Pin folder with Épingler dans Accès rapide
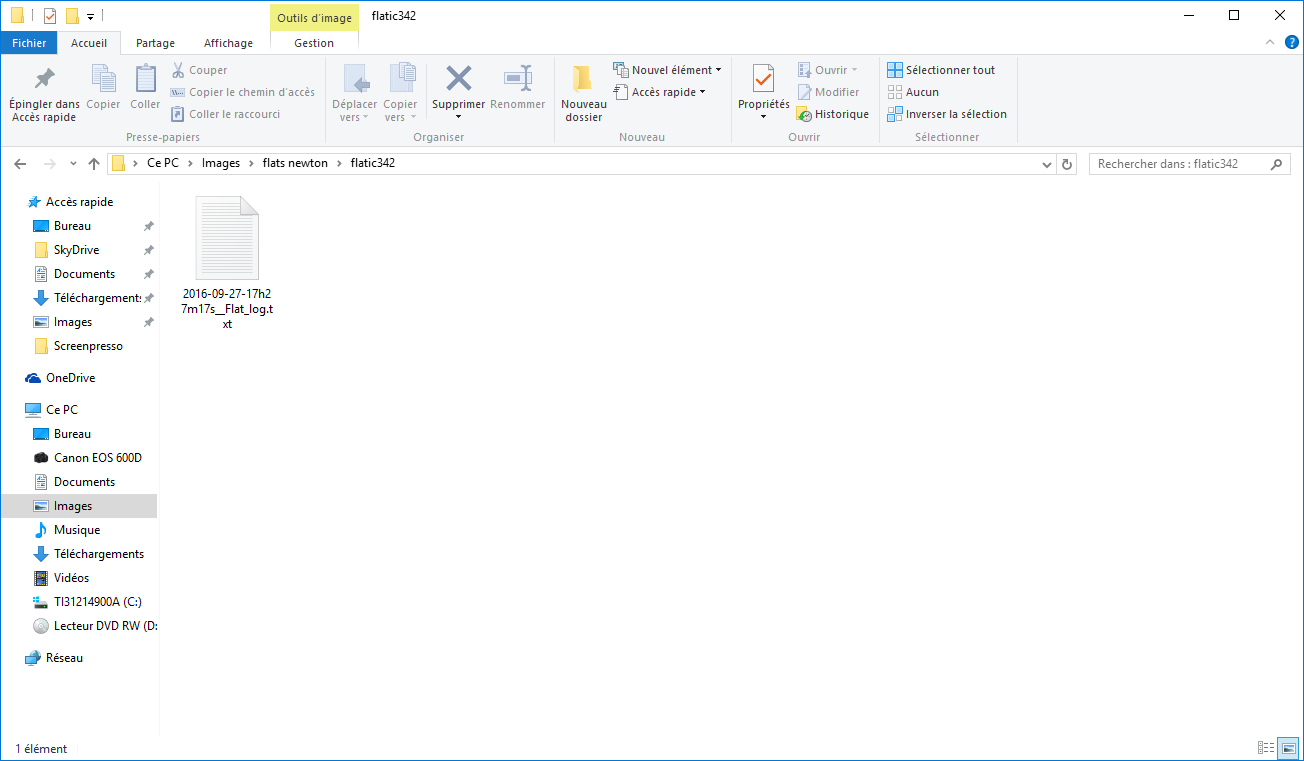 (44, 80)
